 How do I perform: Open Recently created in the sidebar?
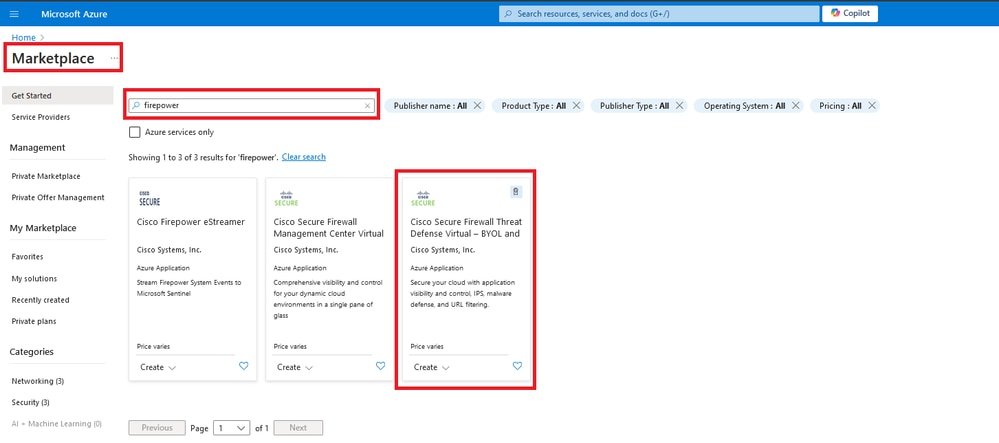(40, 300)
